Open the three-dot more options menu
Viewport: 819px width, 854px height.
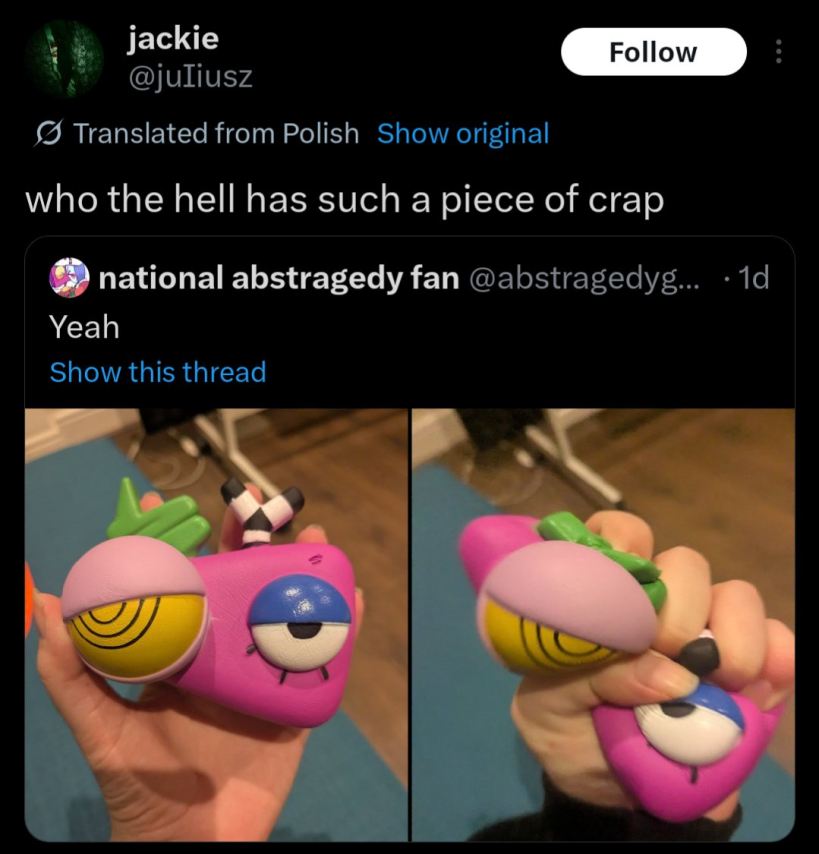[x=778, y=52]
